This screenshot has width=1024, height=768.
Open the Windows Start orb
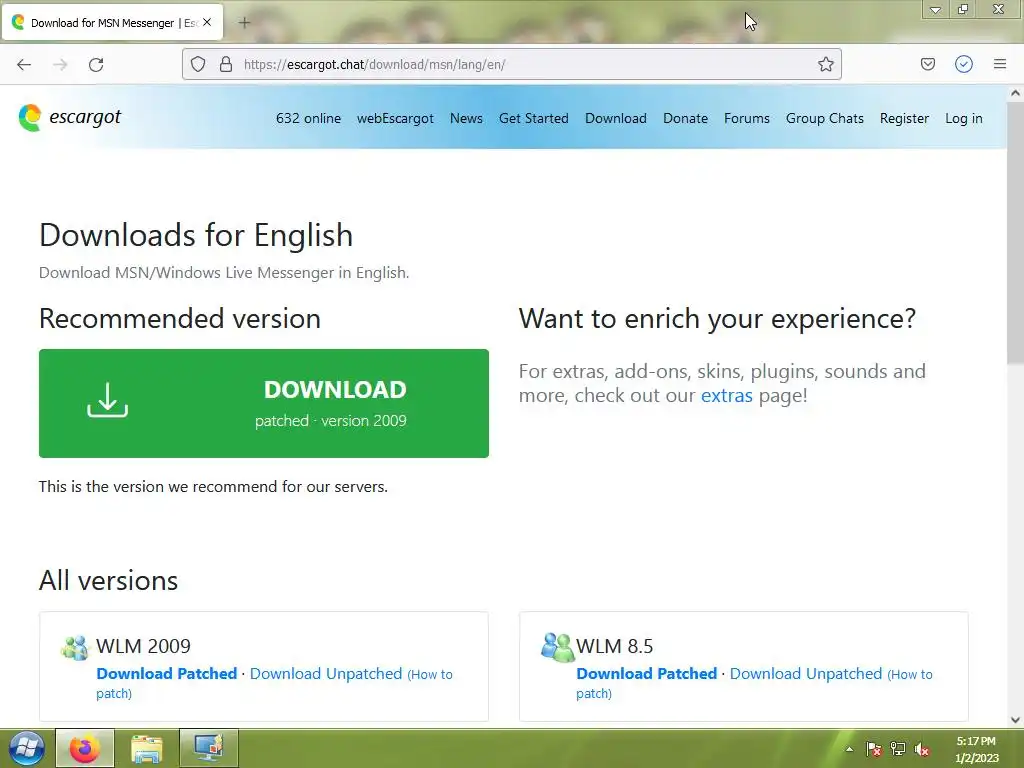26,748
